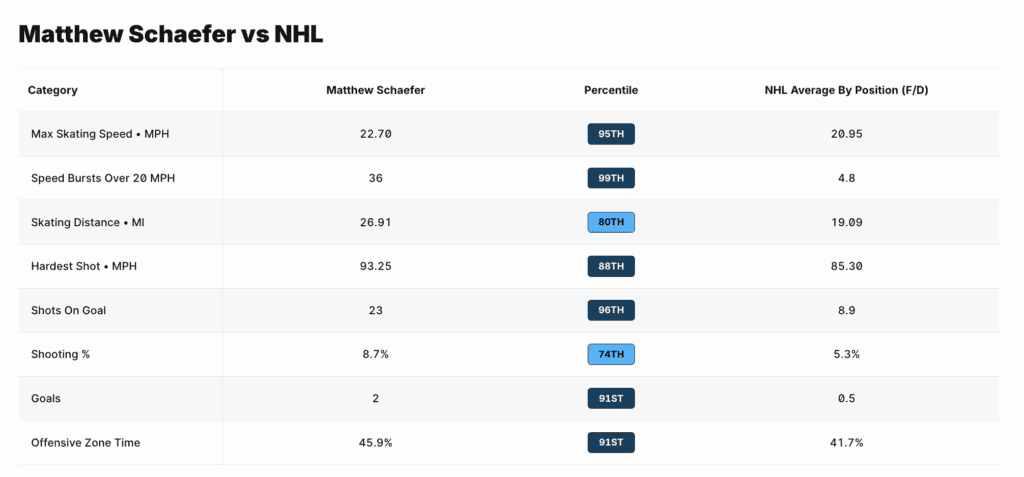Click the 88TH percentile badge
Screen dimensions: 1024x477
[611, 266]
